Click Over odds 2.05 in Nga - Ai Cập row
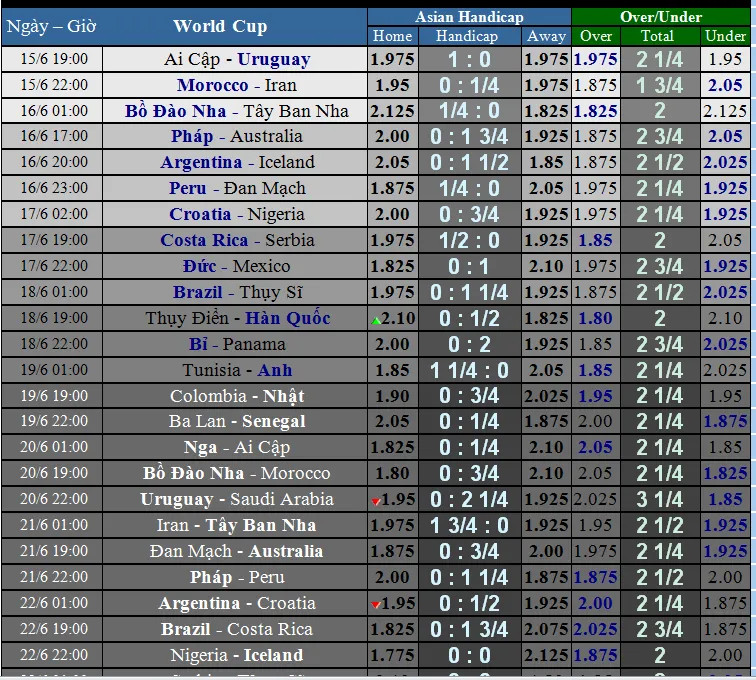Screen dimensions: 756x680 pos(595,448)
